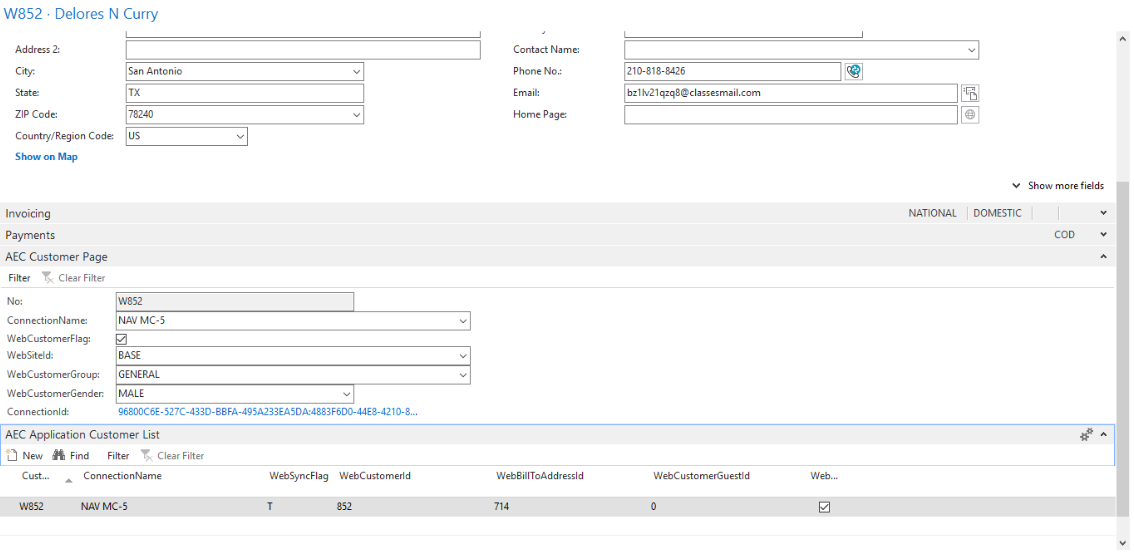Screen dimensions: 1134x555
Task: Collapse the AEC Customer Page section
Action: click(x=1103, y=257)
